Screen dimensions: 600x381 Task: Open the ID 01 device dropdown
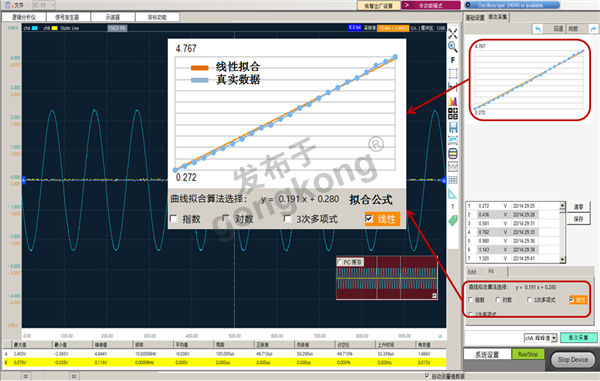(x=43, y=5)
